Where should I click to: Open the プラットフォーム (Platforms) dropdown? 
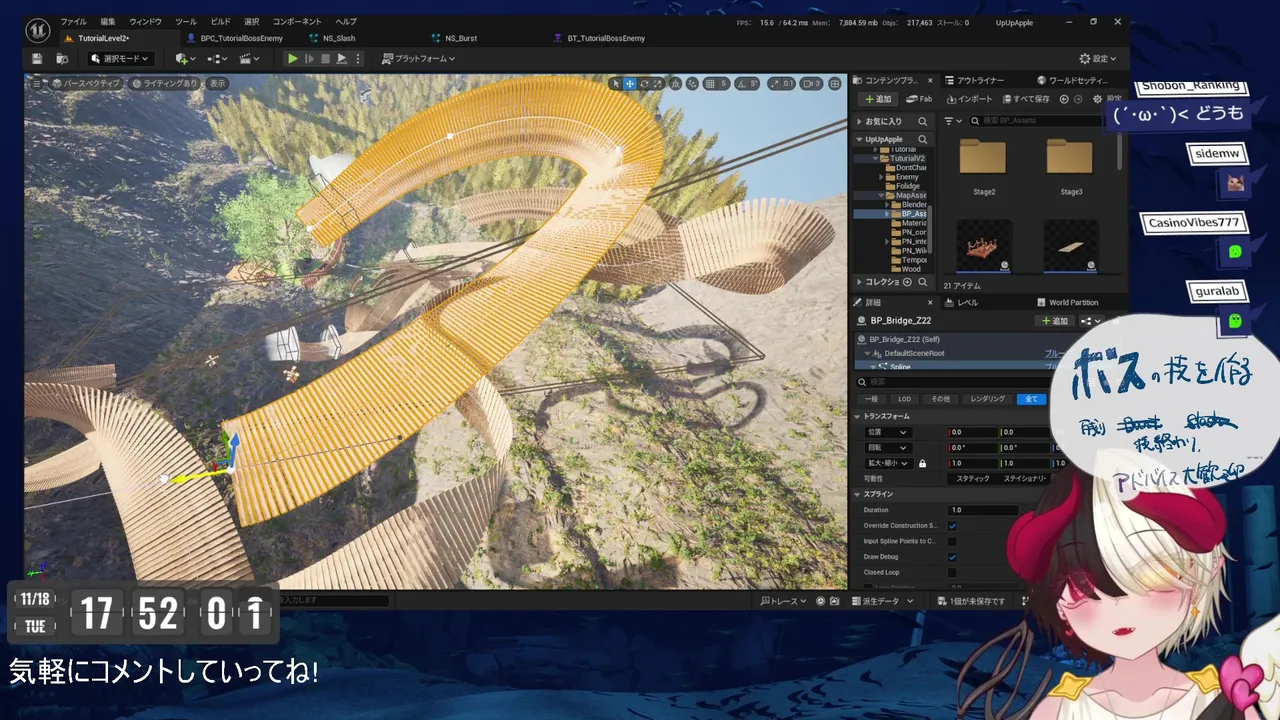(x=419, y=59)
